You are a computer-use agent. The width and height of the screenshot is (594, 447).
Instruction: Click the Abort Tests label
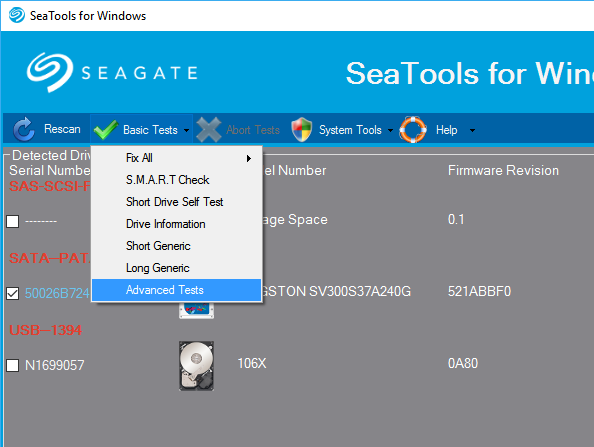click(253, 130)
